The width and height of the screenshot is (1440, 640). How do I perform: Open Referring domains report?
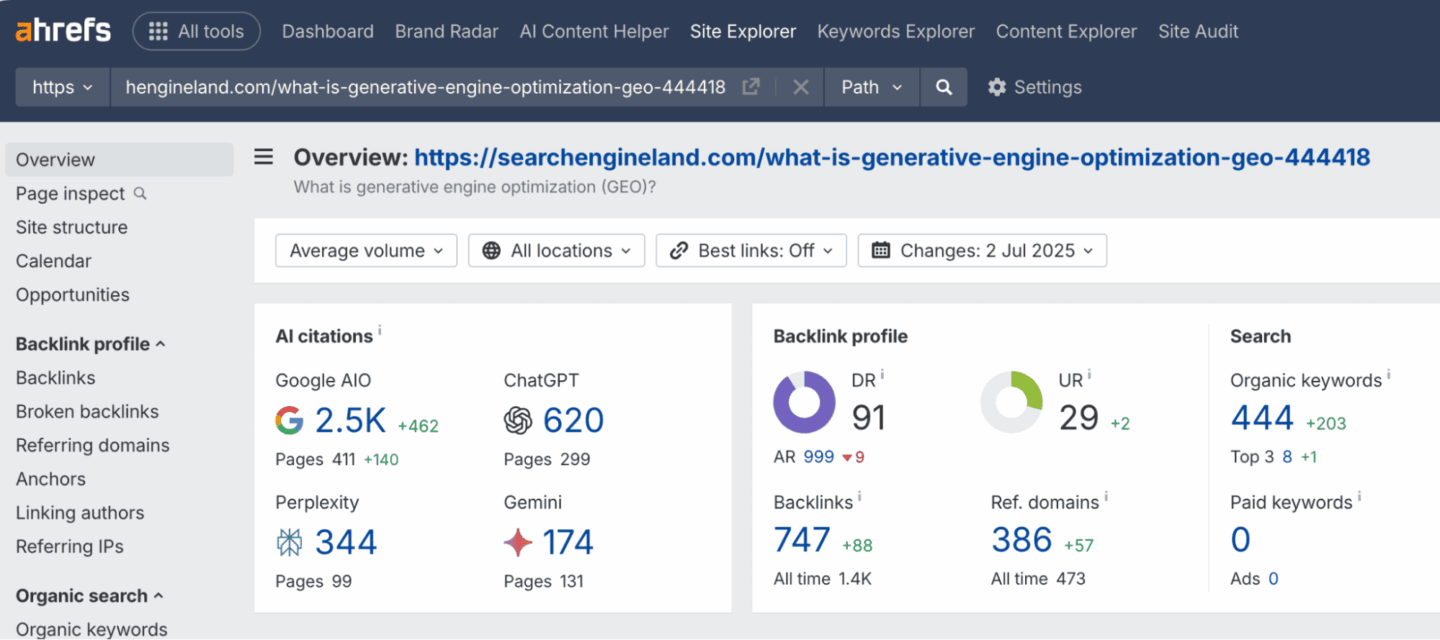[x=93, y=445]
